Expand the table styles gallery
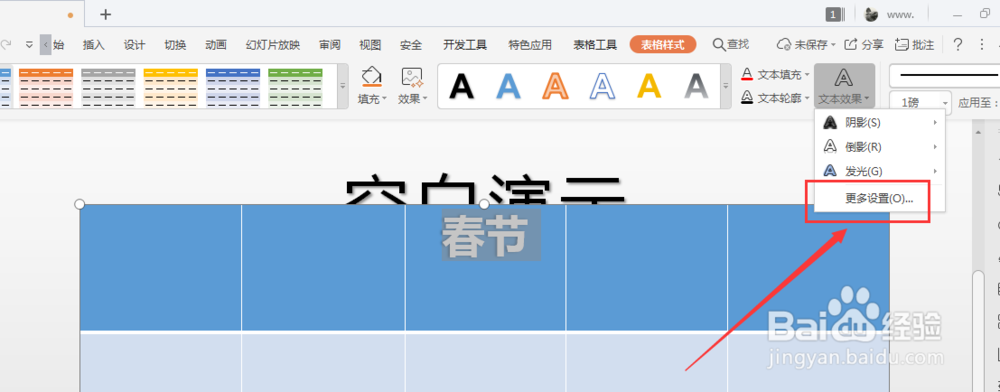This screenshot has width=1000, height=392. coord(342,86)
